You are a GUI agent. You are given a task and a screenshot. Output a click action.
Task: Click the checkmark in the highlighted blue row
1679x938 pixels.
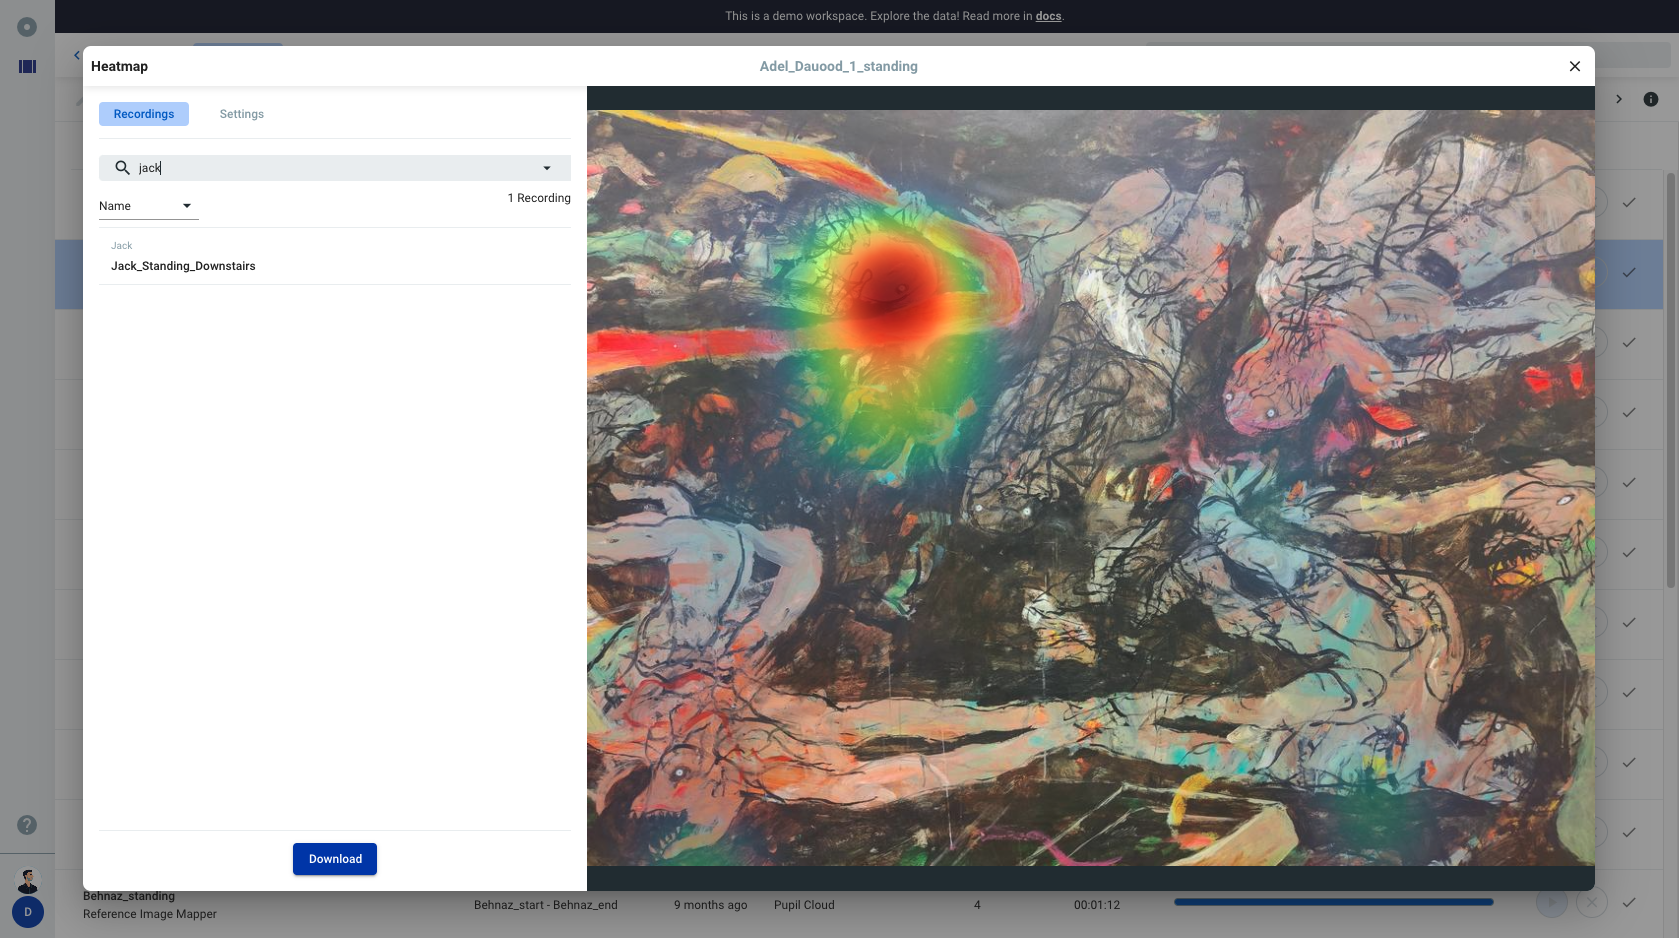point(1629,272)
